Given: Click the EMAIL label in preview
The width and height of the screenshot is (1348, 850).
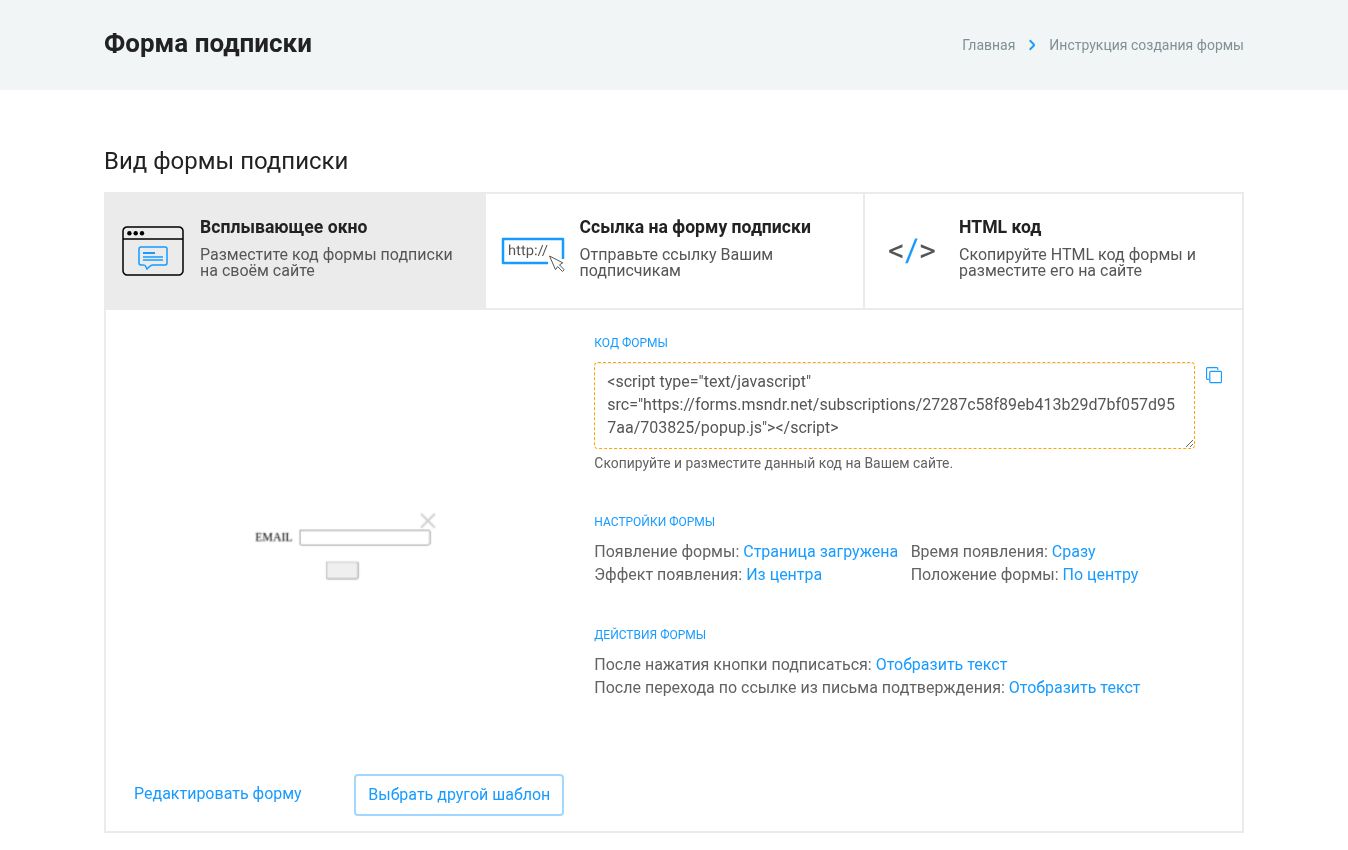Looking at the screenshot, I should [274, 538].
